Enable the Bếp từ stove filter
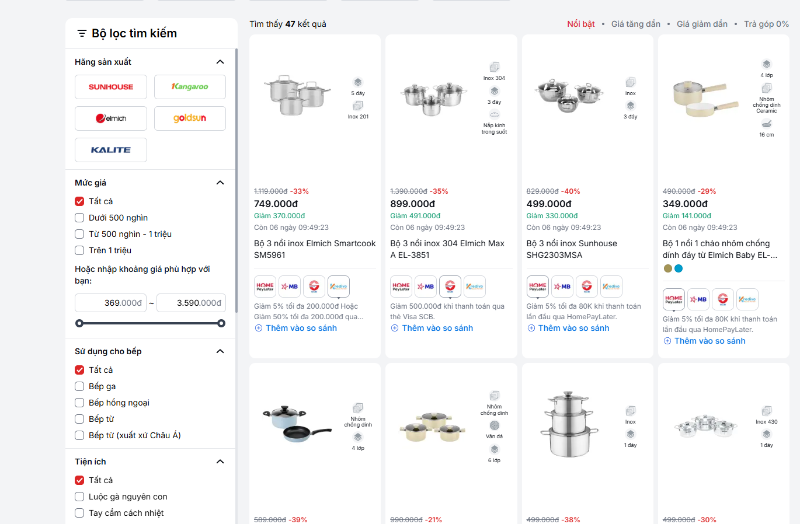 [x=80, y=419]
